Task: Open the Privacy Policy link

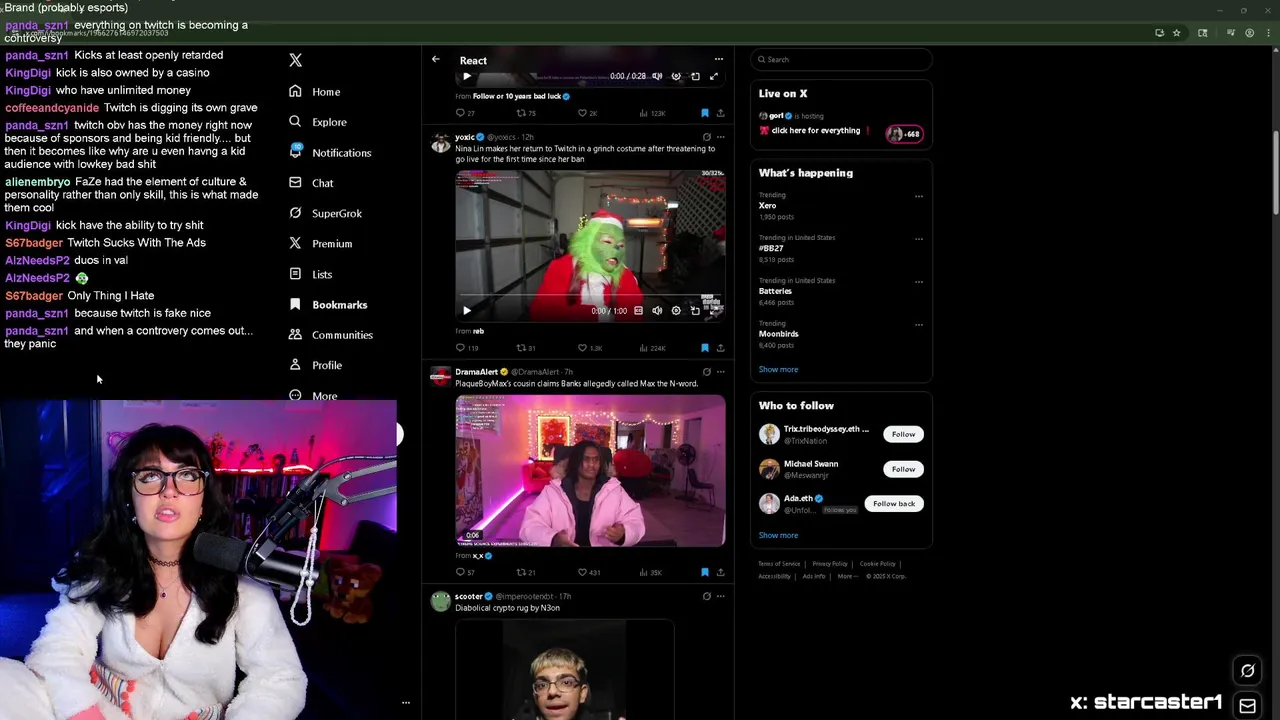Action: [x=830, y=564]
